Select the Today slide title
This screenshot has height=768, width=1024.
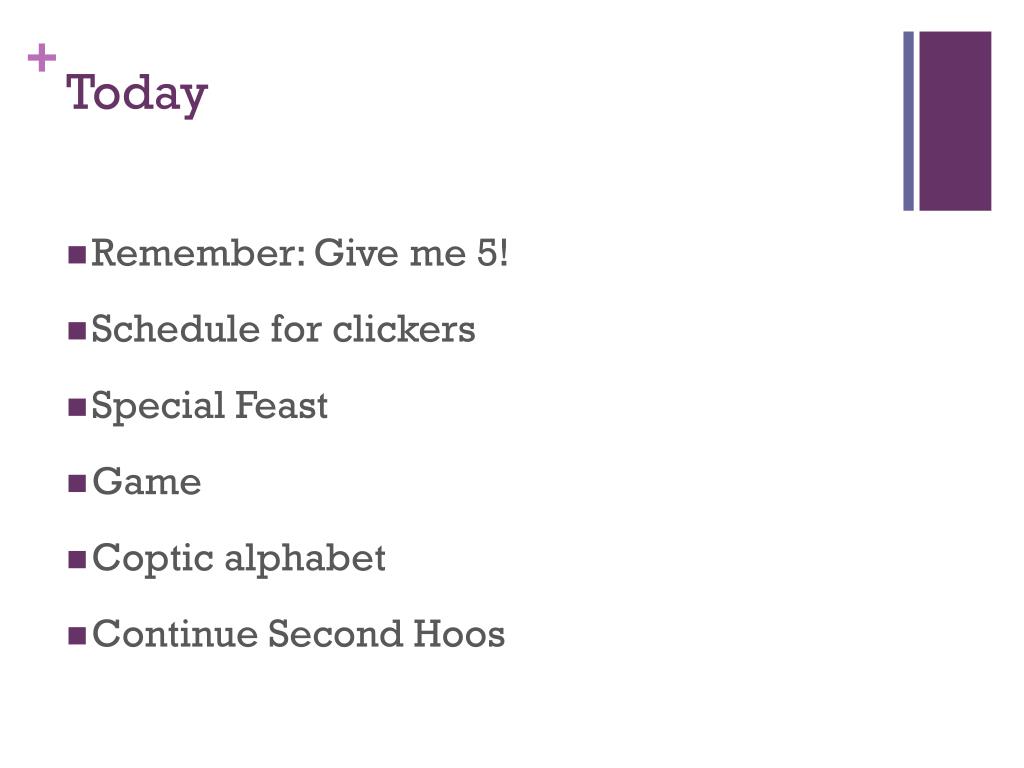click(136, 93)
